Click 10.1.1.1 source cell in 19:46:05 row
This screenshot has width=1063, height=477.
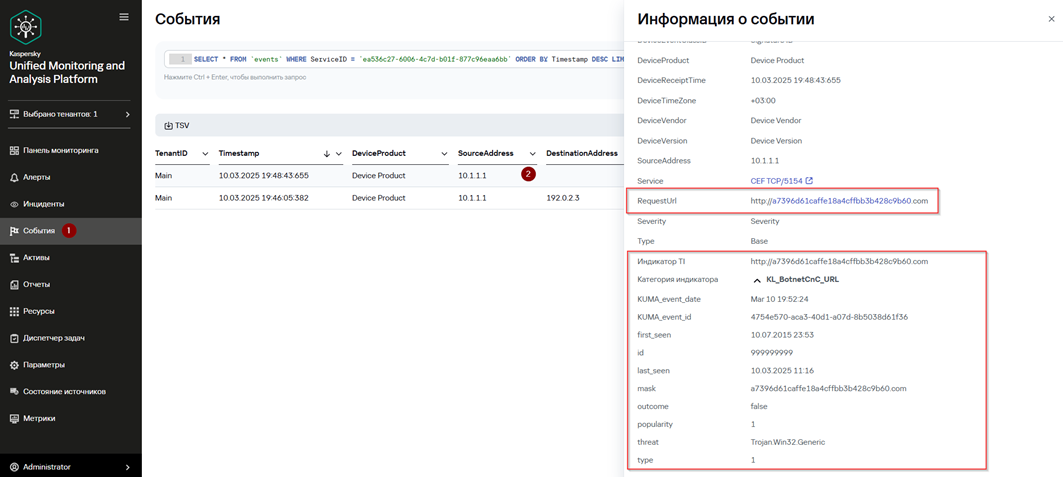pos(474,198)
